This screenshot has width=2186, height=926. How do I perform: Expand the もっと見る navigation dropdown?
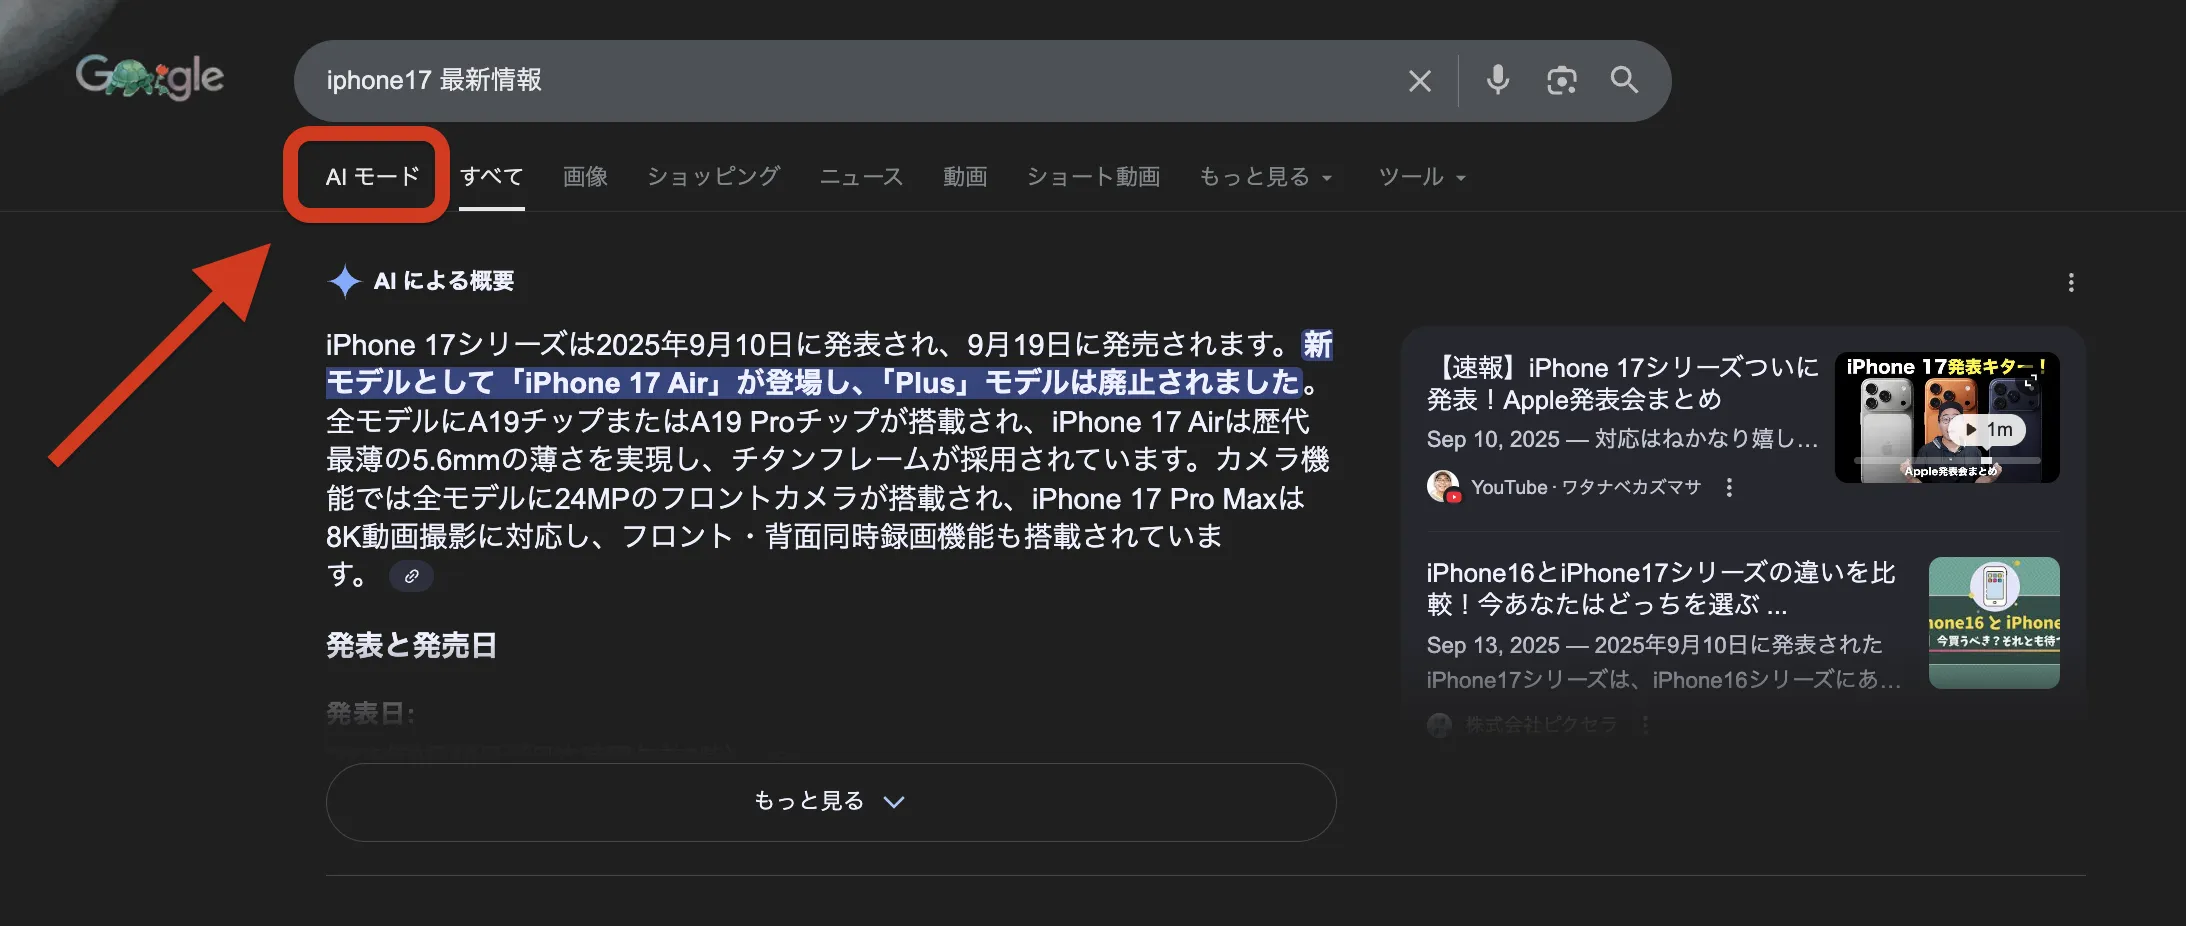(1265, 177)
